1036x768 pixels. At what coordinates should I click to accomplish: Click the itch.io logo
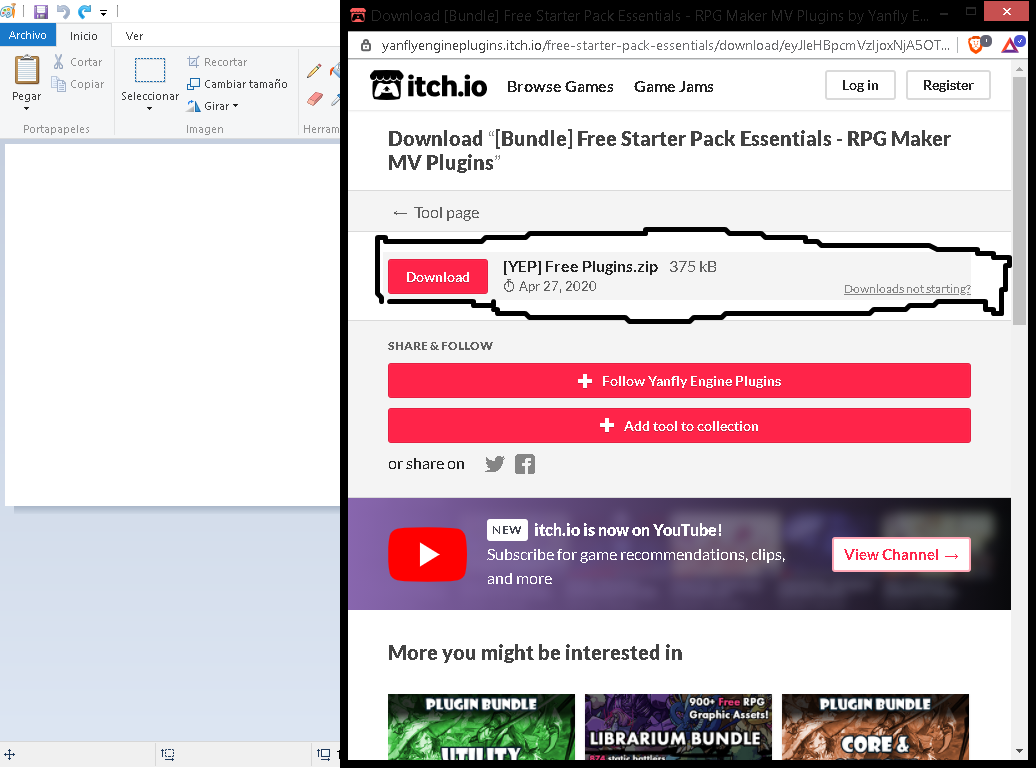click(428, 85)
